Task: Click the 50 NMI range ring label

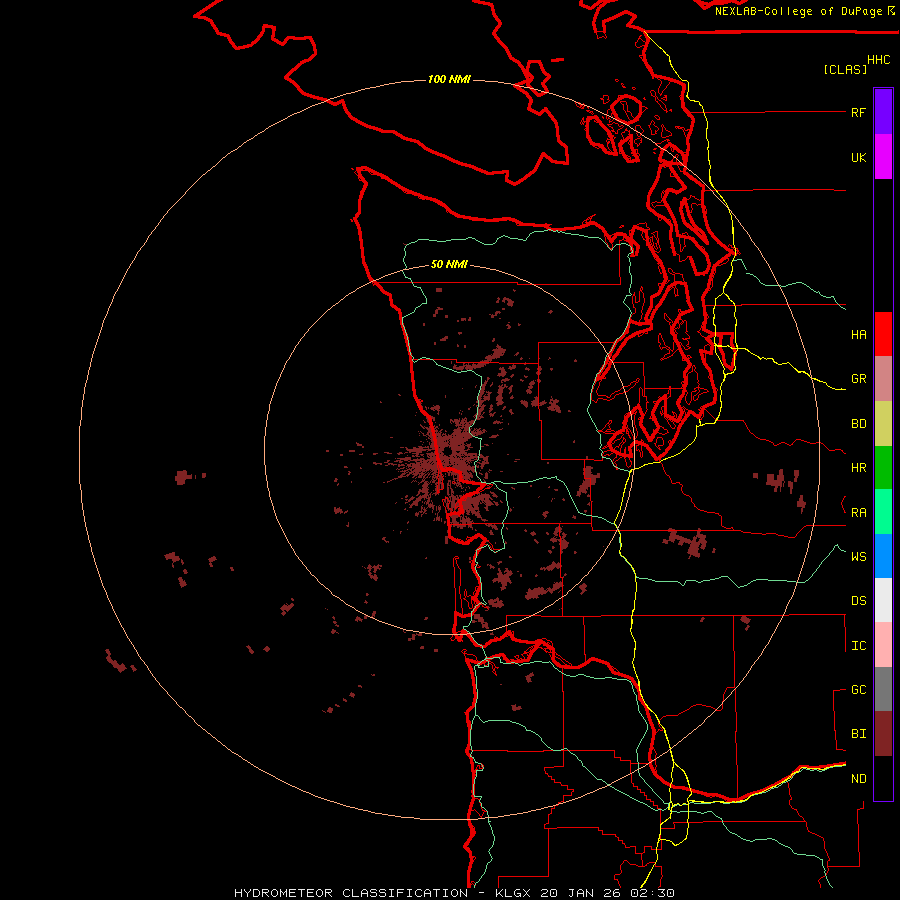Action: click(x=449, y=264)
